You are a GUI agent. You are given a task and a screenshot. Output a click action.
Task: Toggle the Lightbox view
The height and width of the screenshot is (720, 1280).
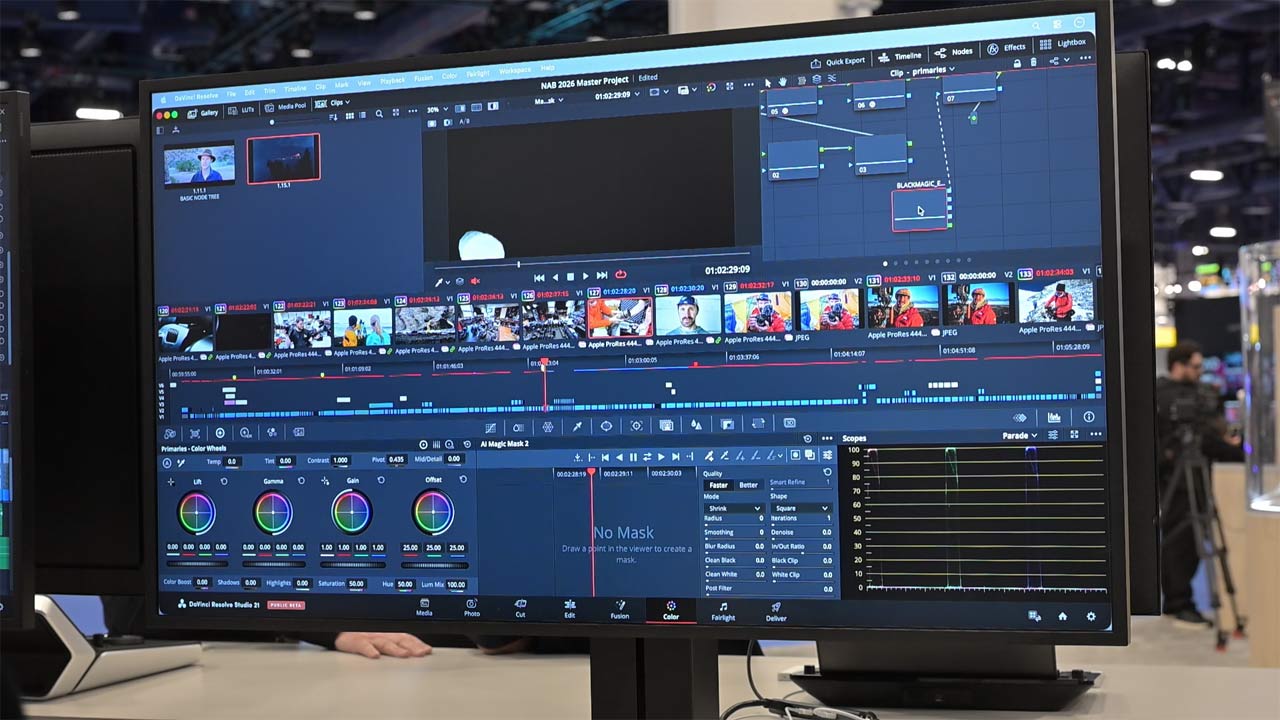1064,43
